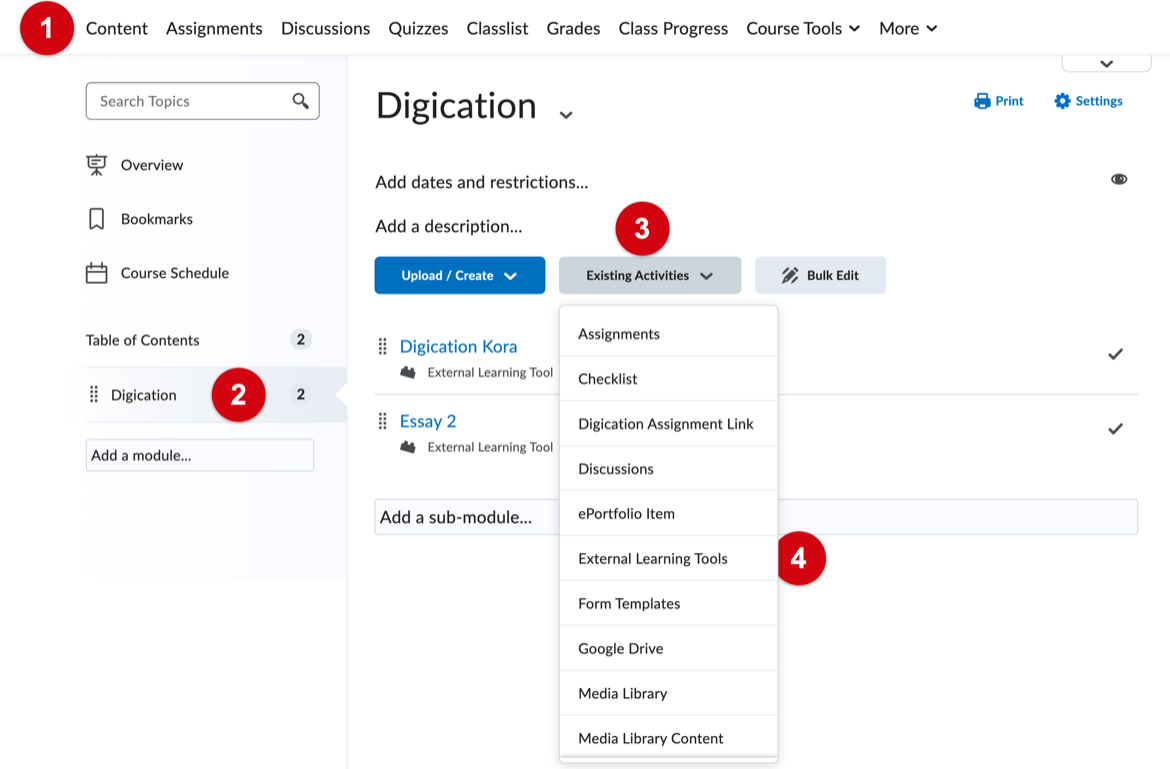Select the Digication module in sidebar

[x=143, y=395]
